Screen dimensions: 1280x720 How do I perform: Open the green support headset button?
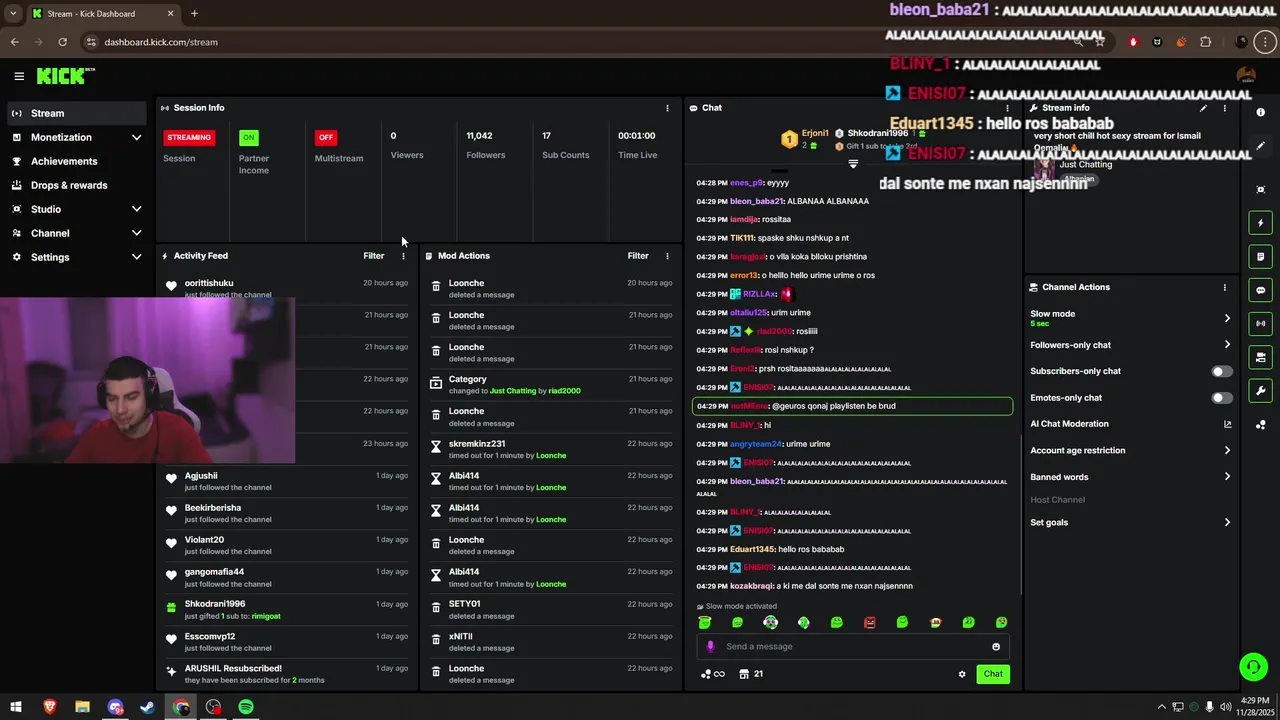tap(1253, 667)
